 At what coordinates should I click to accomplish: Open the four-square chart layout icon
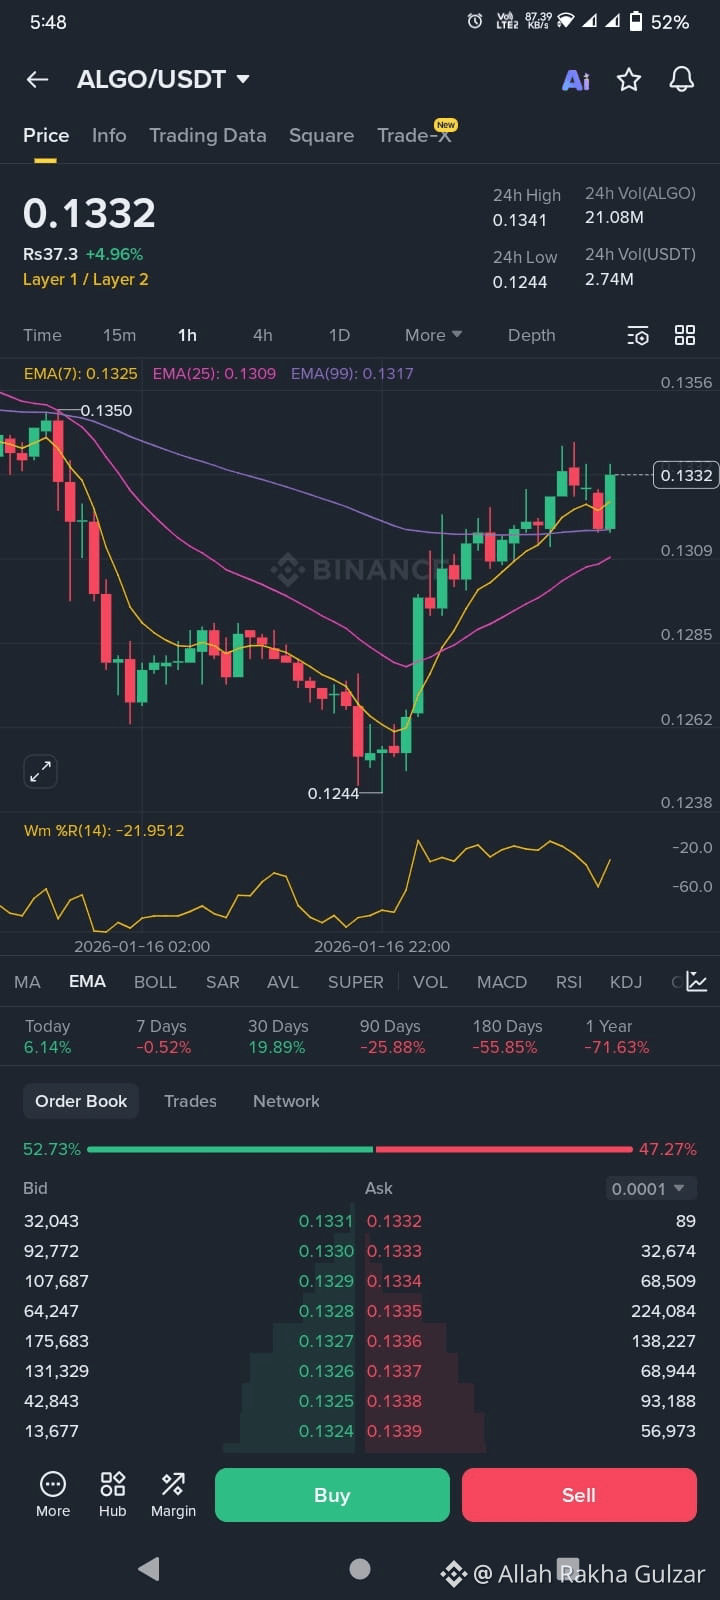click(x=685, y=335)
